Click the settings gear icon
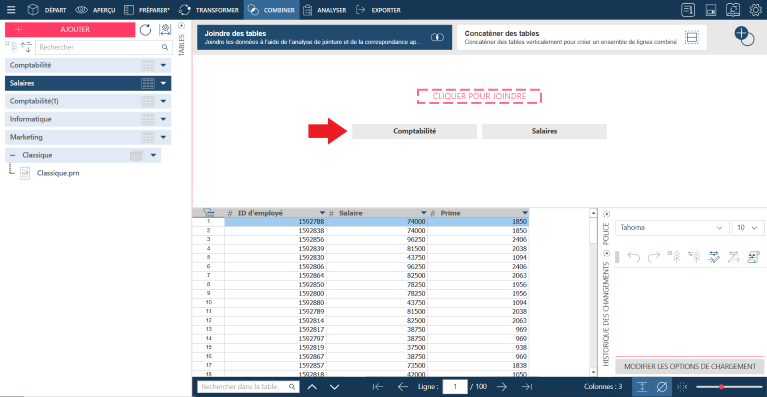The width and height of the screenshot is (767, 397). [756, 10]
